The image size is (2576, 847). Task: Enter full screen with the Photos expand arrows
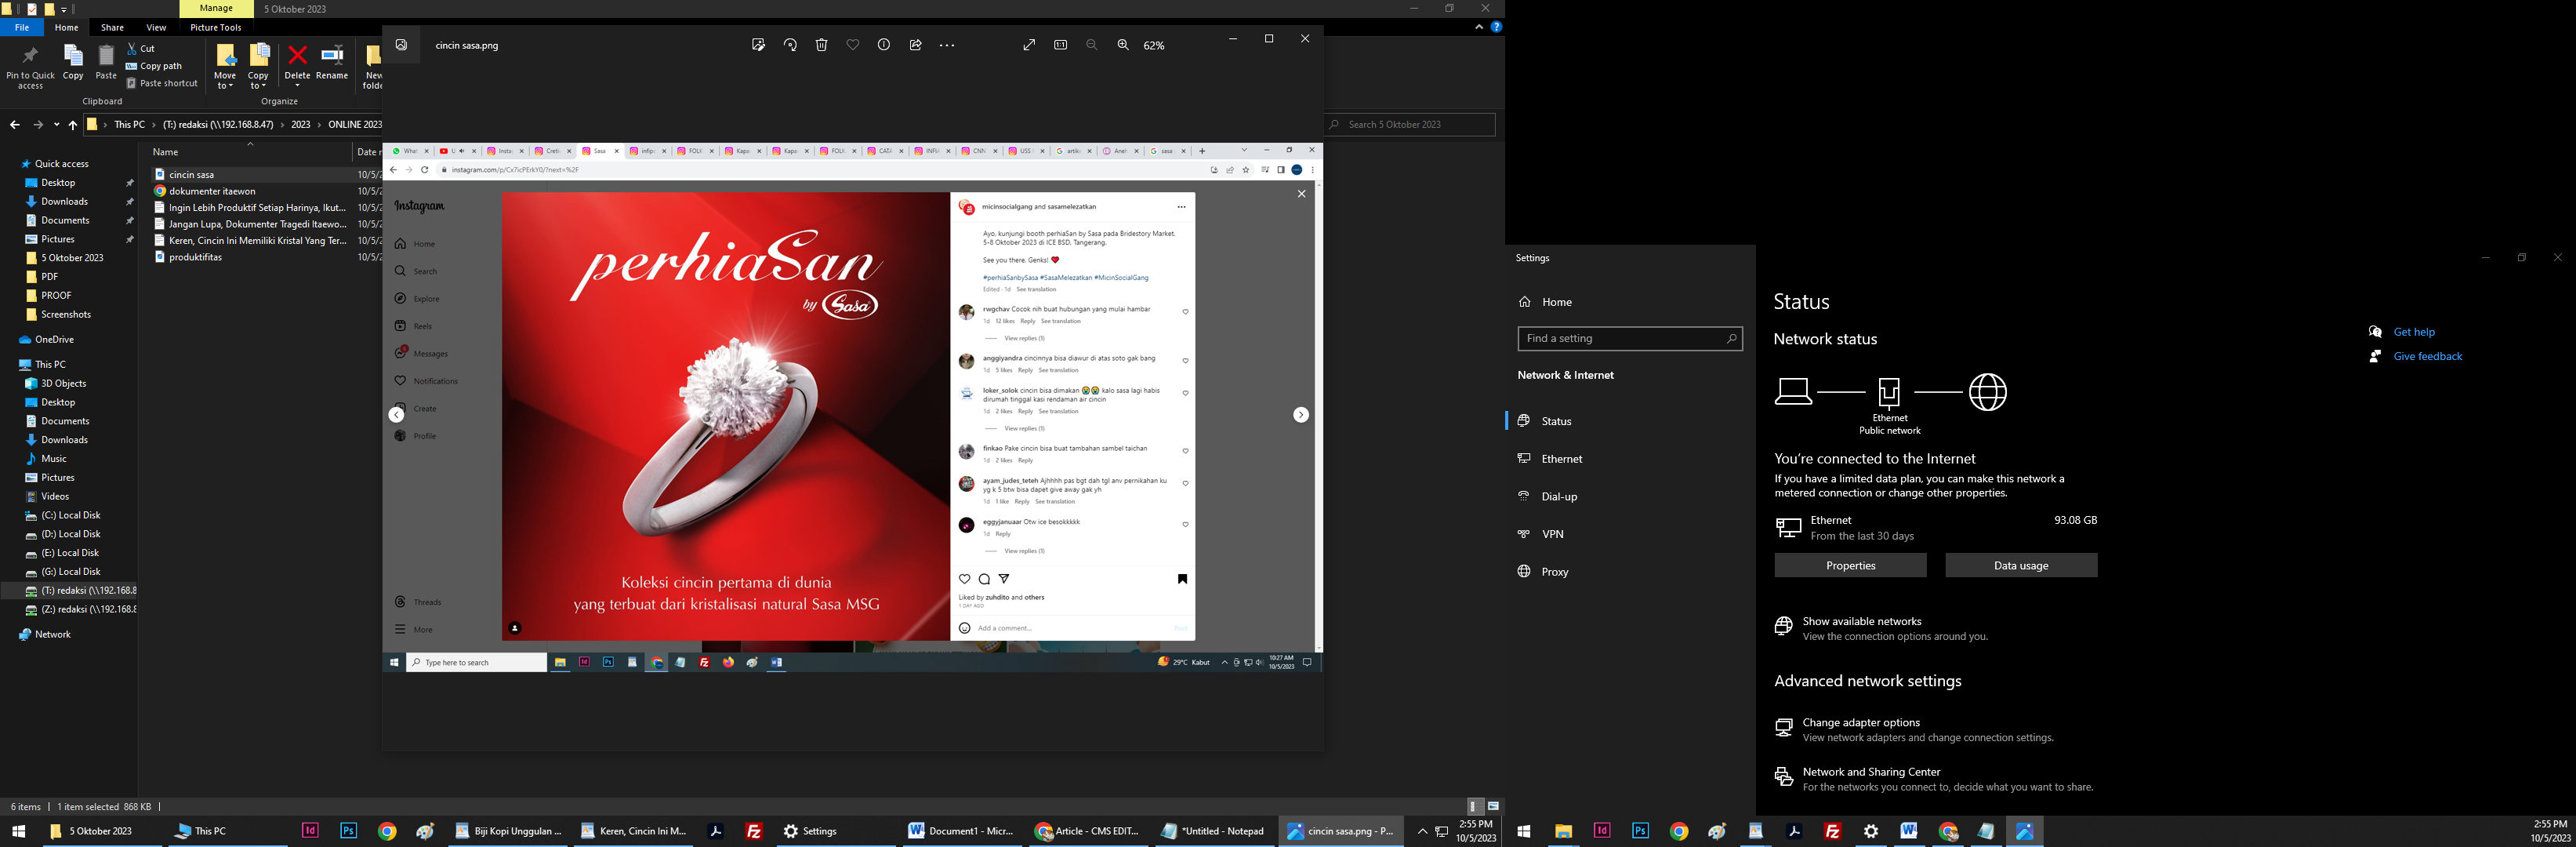(1029, 45)
